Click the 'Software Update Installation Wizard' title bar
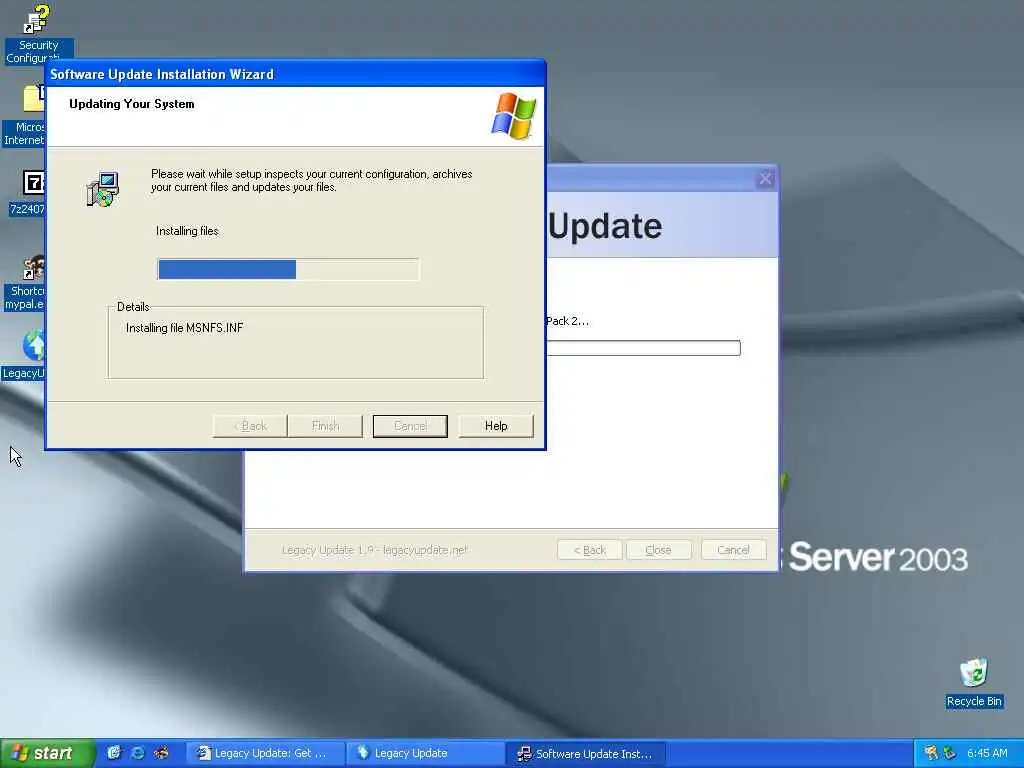This screenshot has height=768, width=1024. (295, 74)
